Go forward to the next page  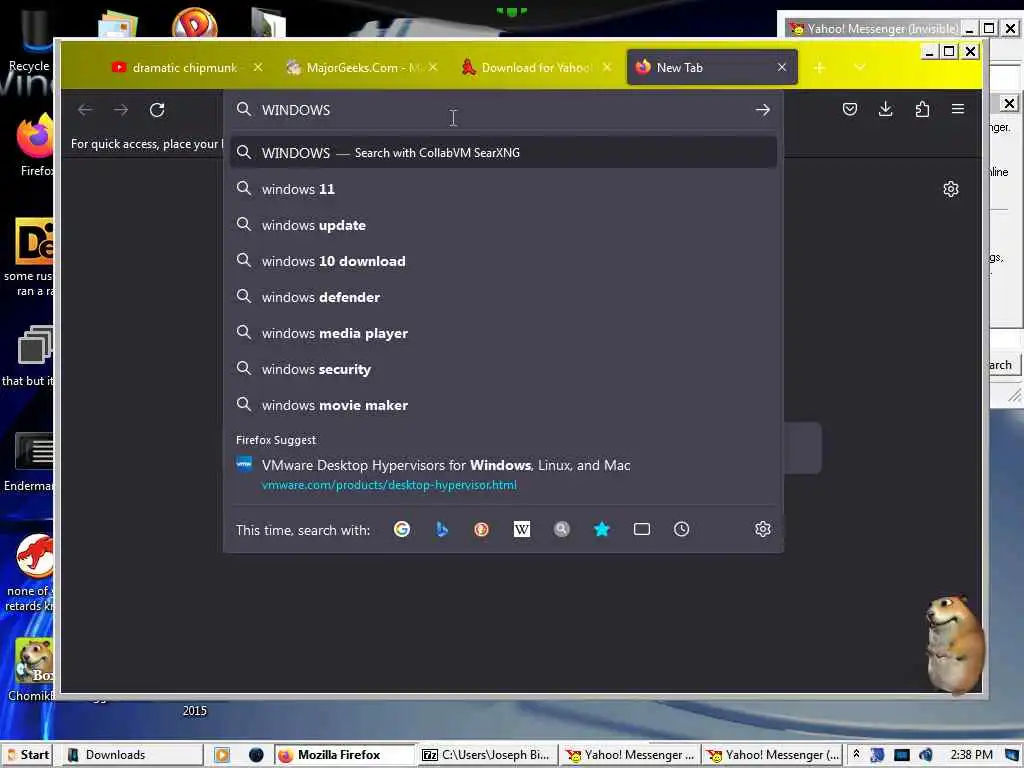121,110
